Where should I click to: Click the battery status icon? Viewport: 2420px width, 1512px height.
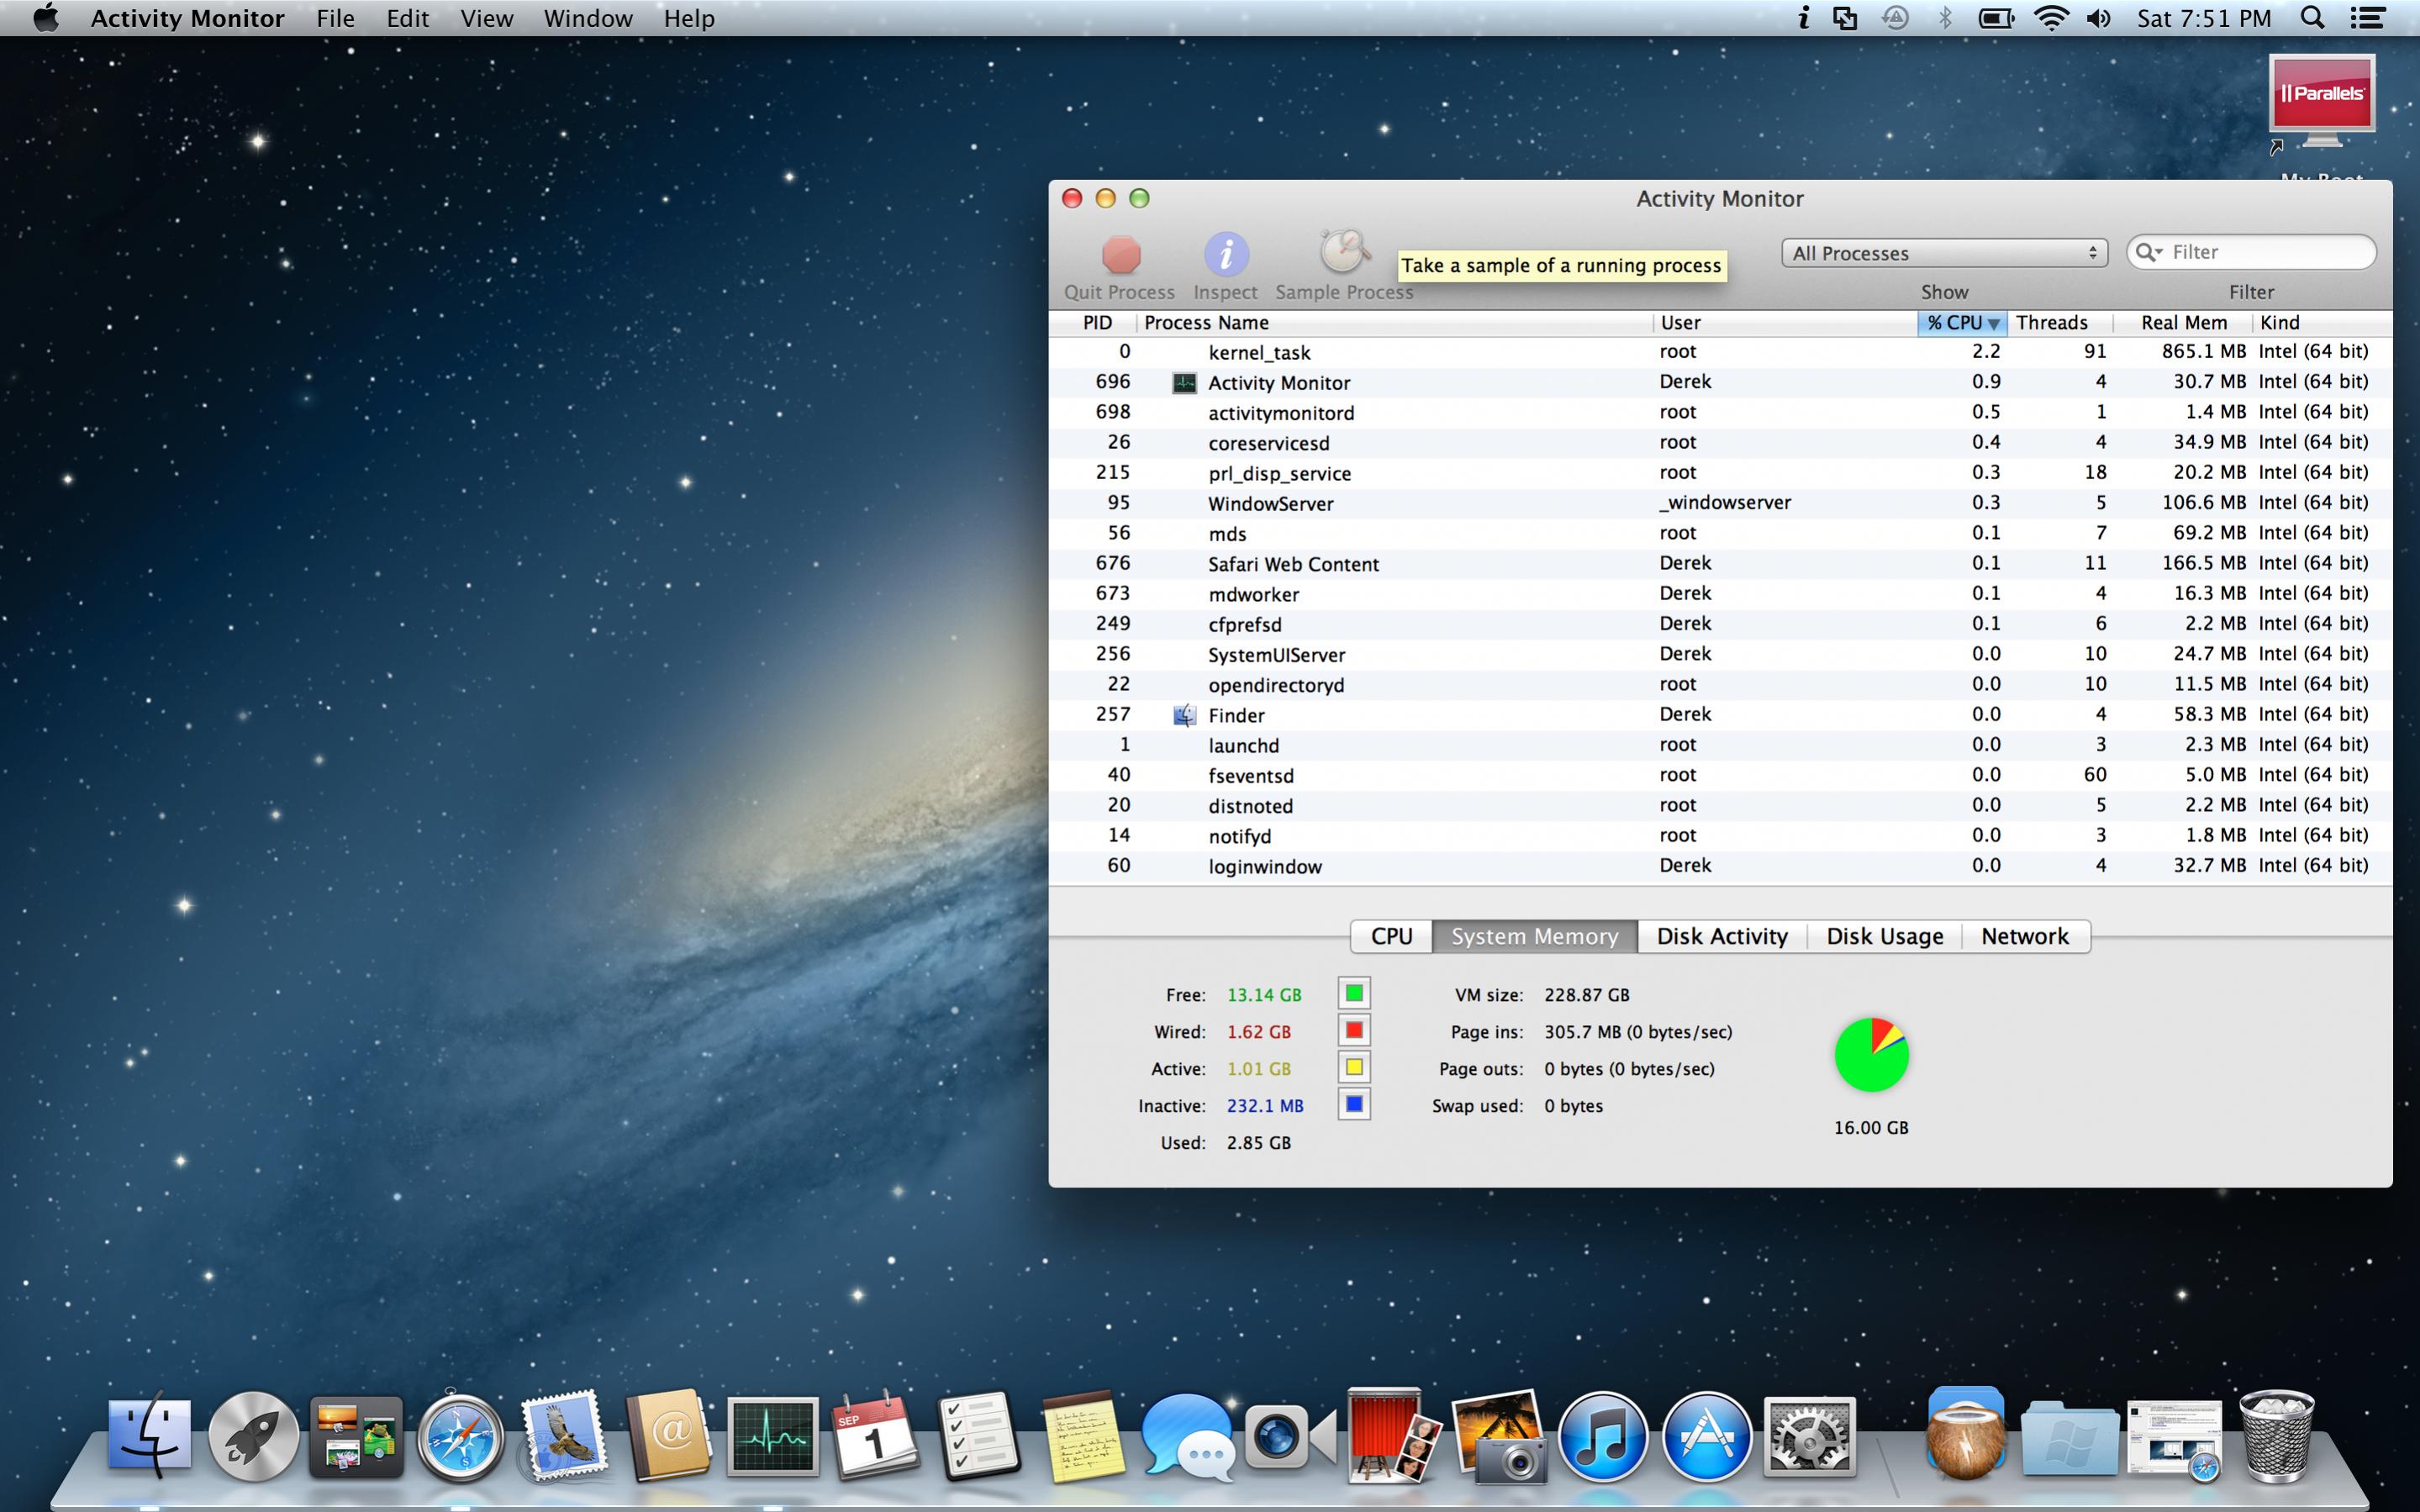coord(1996,18)
